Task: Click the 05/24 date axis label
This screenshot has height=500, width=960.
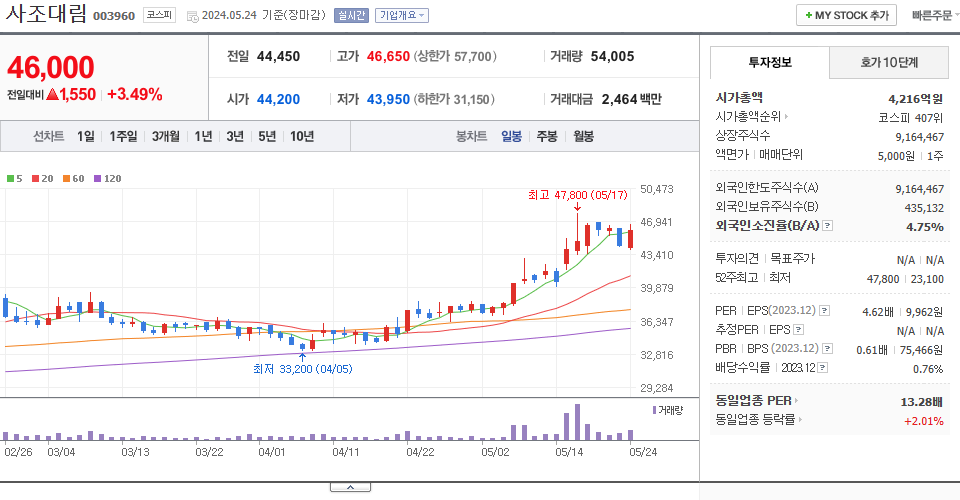Action: [x=643, y=452]
